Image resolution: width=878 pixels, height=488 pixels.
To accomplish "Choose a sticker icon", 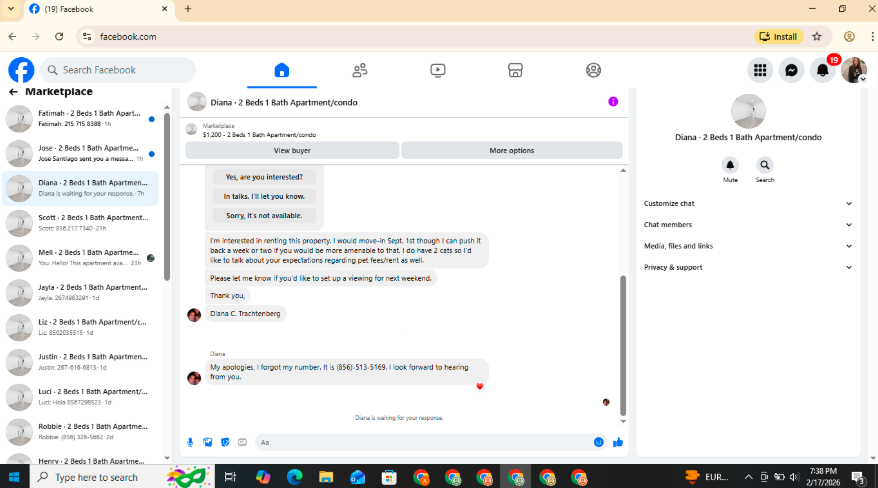I will coord(225,442).
